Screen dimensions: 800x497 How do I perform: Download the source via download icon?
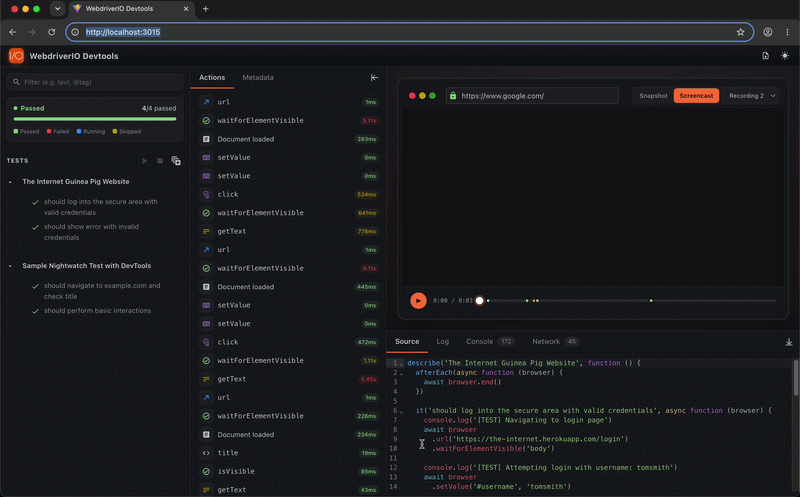click(x=788, y=342)
